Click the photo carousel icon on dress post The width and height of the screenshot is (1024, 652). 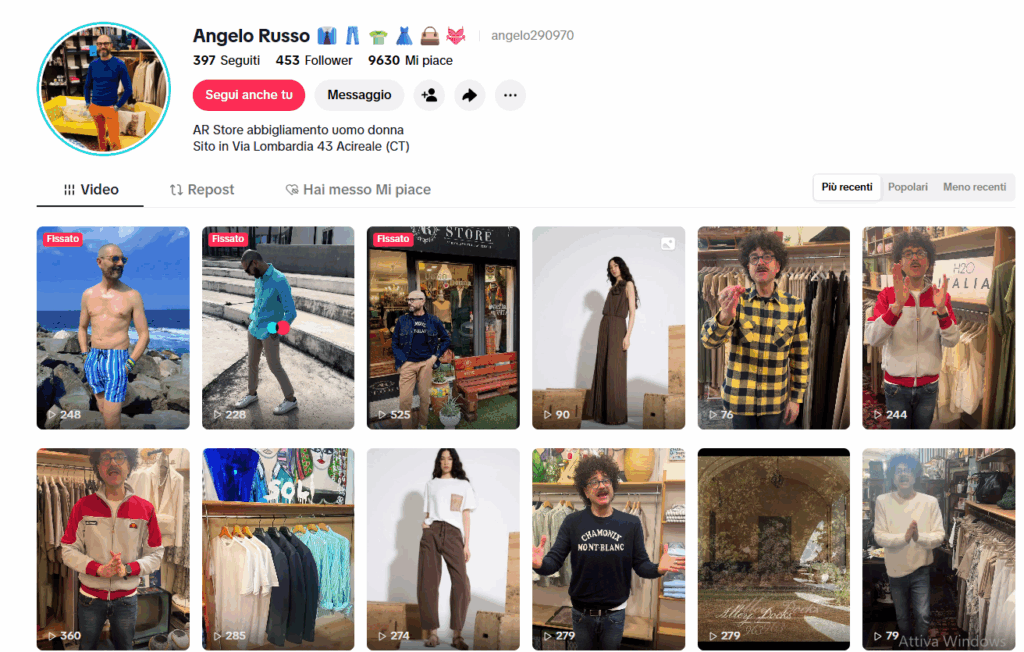[667, 243]
